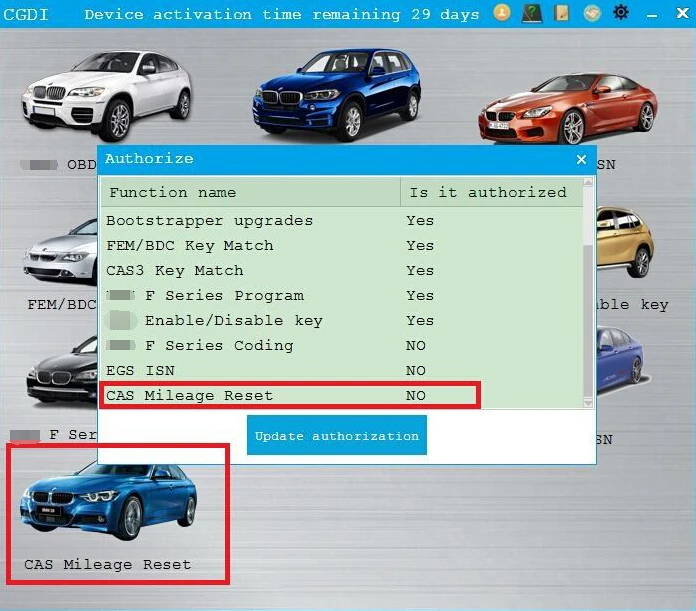
Task: Open the settings gear icon
Action: pyautogui.click(x=621, y=12)
